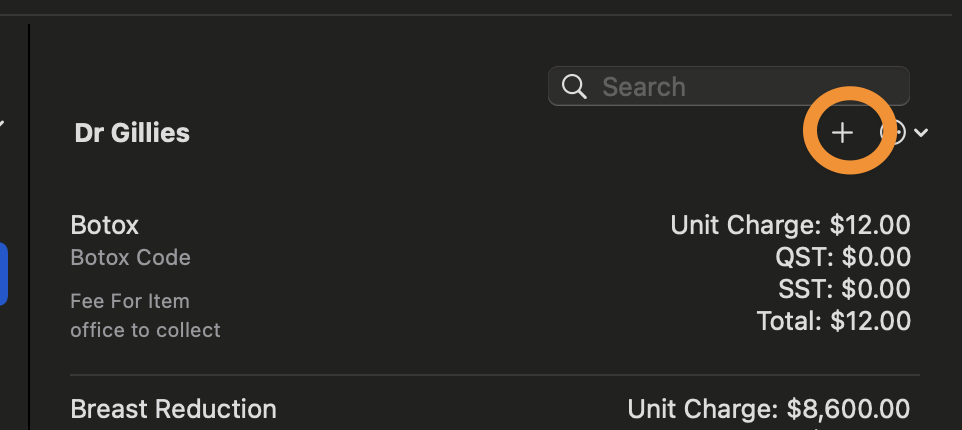
Task: Click the QST $0.00 line
Action: pyautogui.click(x=843, y=258)
